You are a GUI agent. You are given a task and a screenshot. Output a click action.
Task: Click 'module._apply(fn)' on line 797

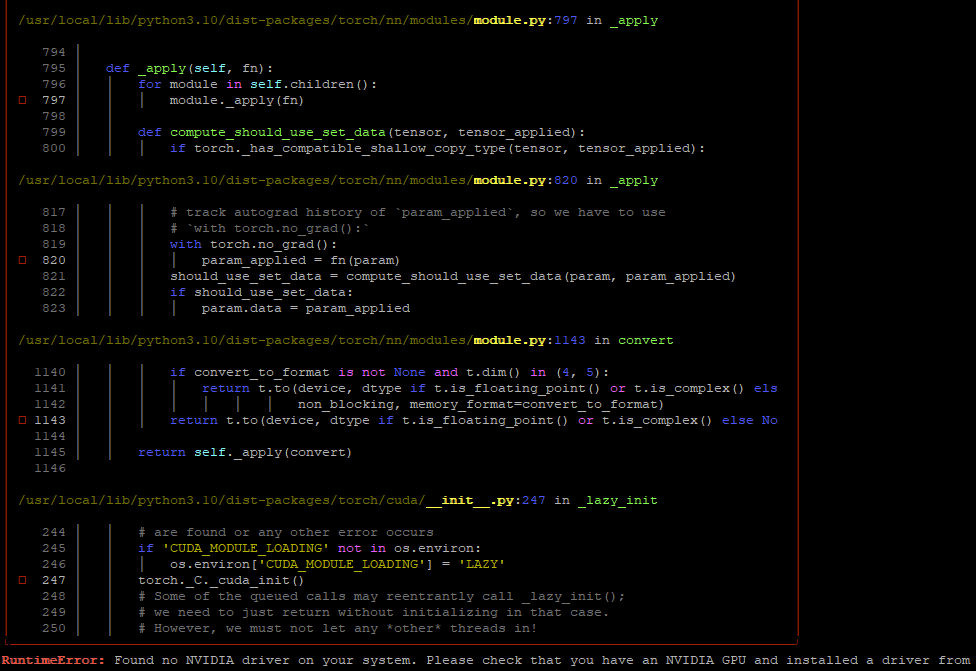coord(237,100)
